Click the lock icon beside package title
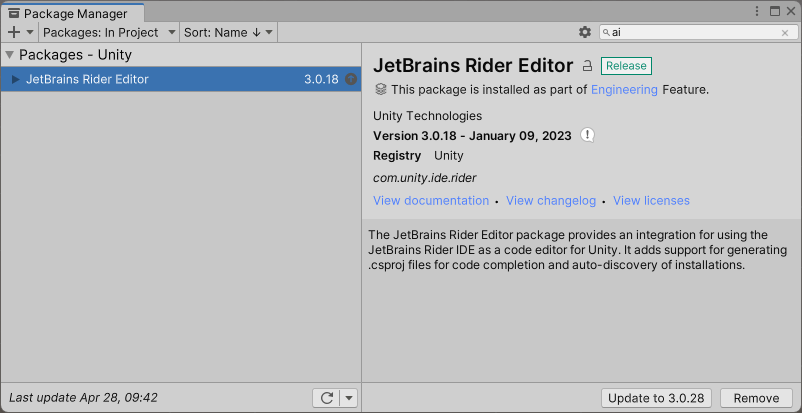Image resolution: width=802 pixels, height=413 pixels. [x=588, y=66]
